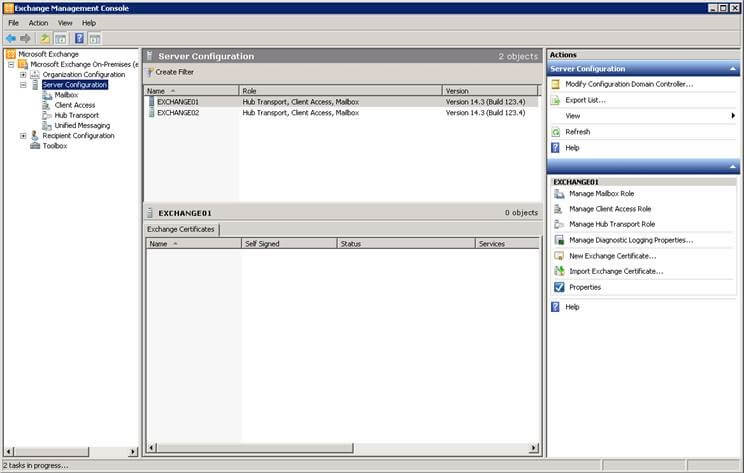Expand the Recipient Configuration tree node

pos(23,136)
